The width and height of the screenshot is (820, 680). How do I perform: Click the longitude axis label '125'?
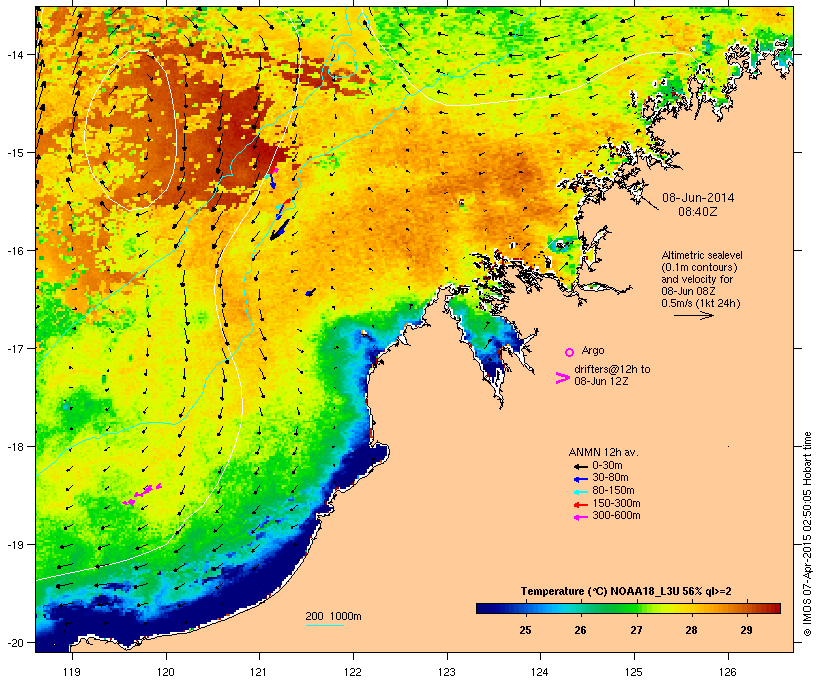click(634, 672)
